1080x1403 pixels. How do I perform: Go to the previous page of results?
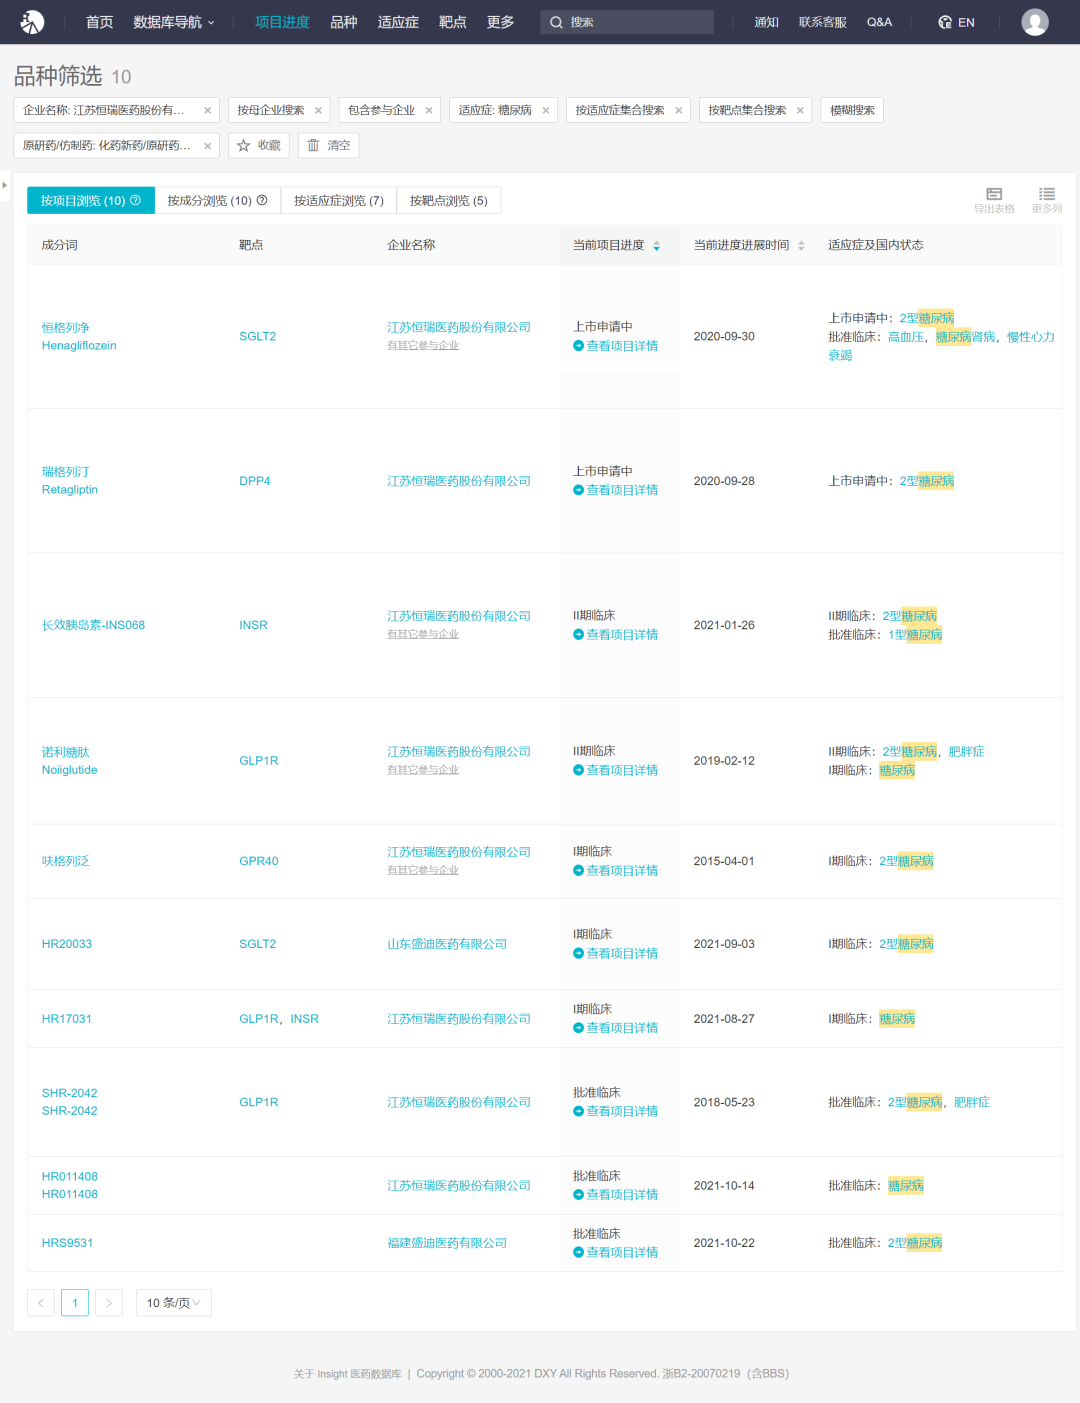pyautogui.click(x=41, y=1303)
